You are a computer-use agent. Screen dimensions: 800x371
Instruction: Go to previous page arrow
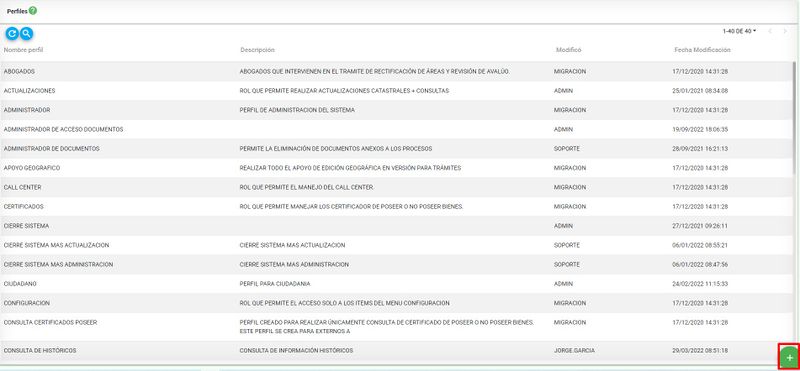770,32
